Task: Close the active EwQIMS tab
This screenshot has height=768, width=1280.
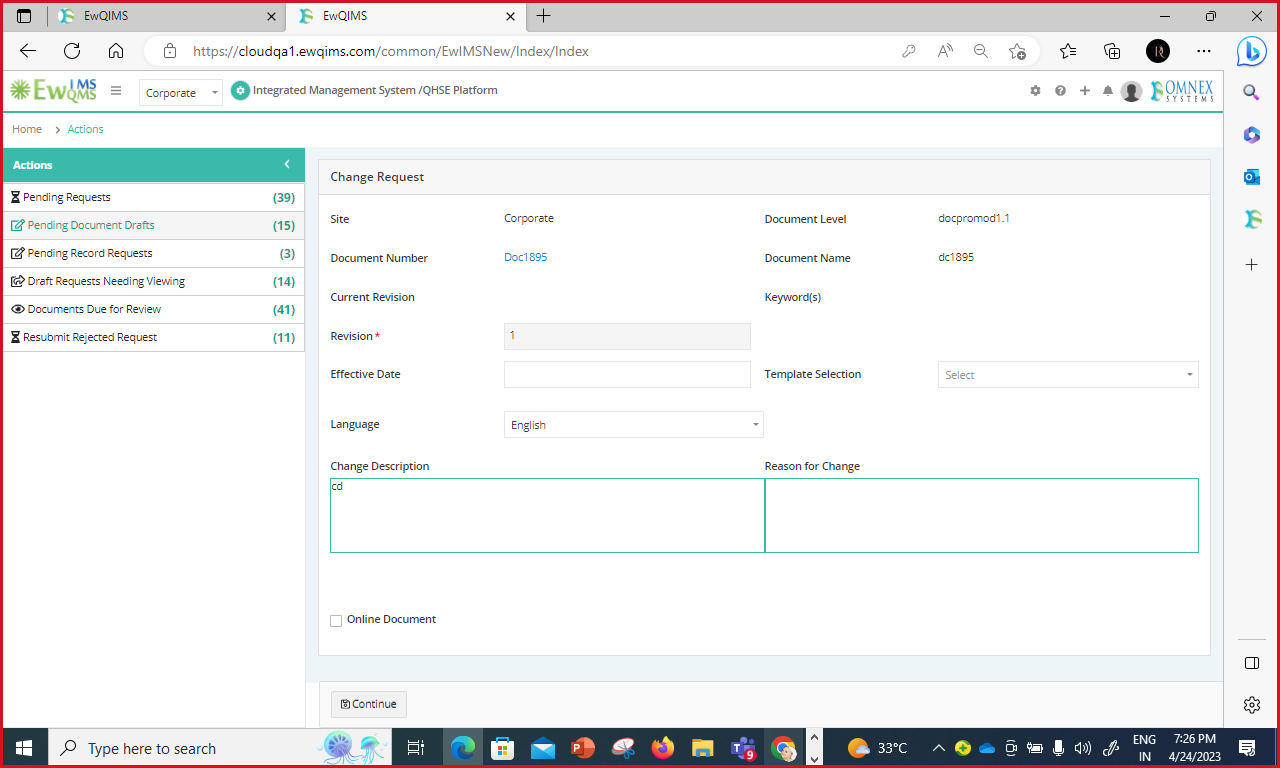Action: (510, 16)
